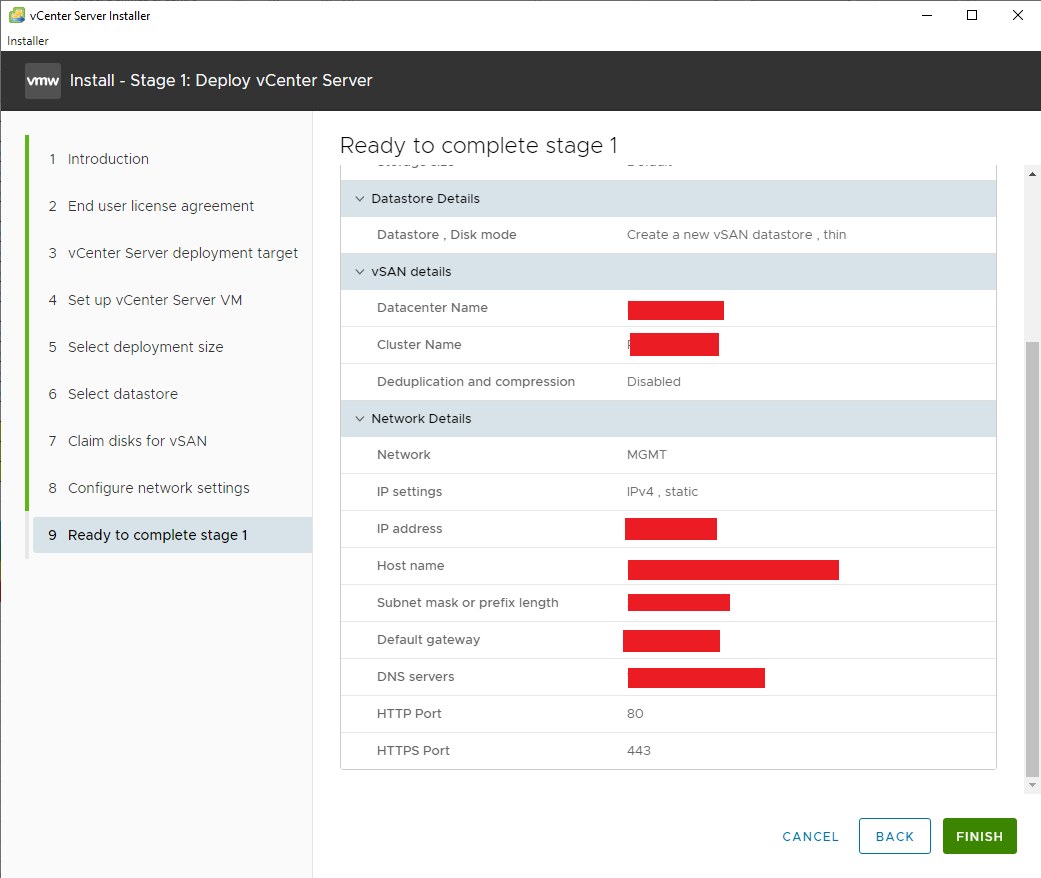Image resolution: width=1041 pixels, height=878 pixels.
Task: Click the 'Network' row label
Action: pos(404,455)
